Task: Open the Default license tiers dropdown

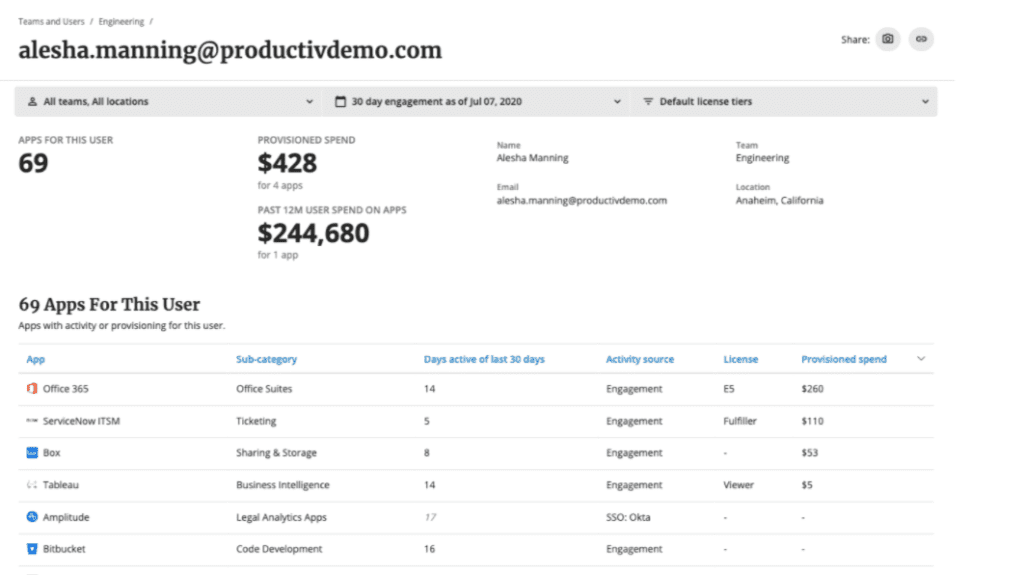Action: [x=784, y=101]
